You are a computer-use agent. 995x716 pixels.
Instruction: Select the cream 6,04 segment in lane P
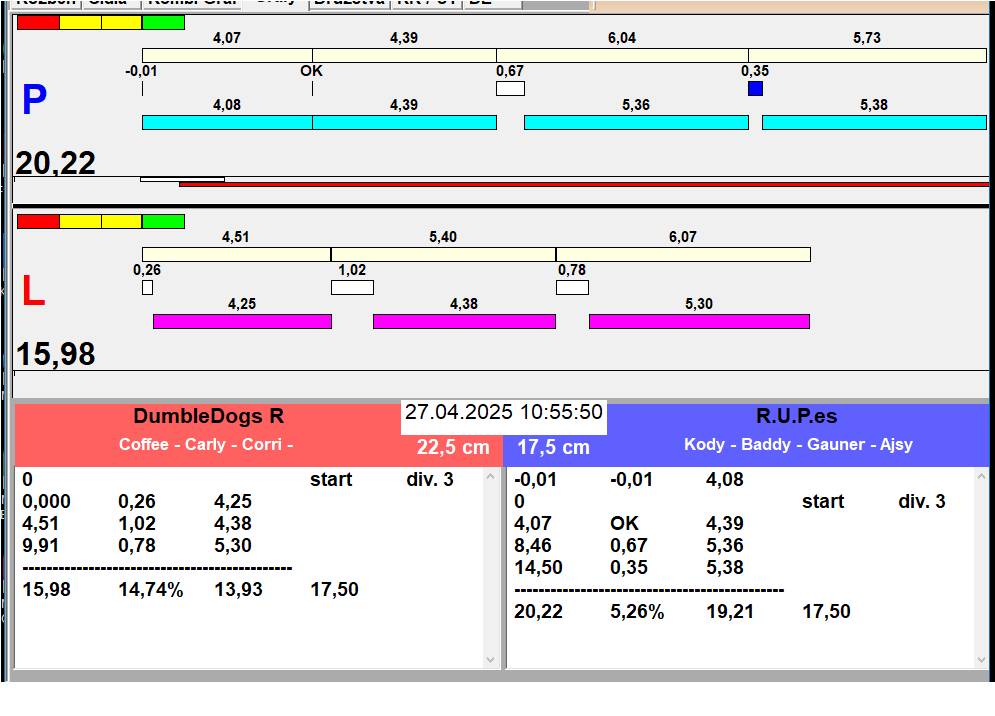622,55
